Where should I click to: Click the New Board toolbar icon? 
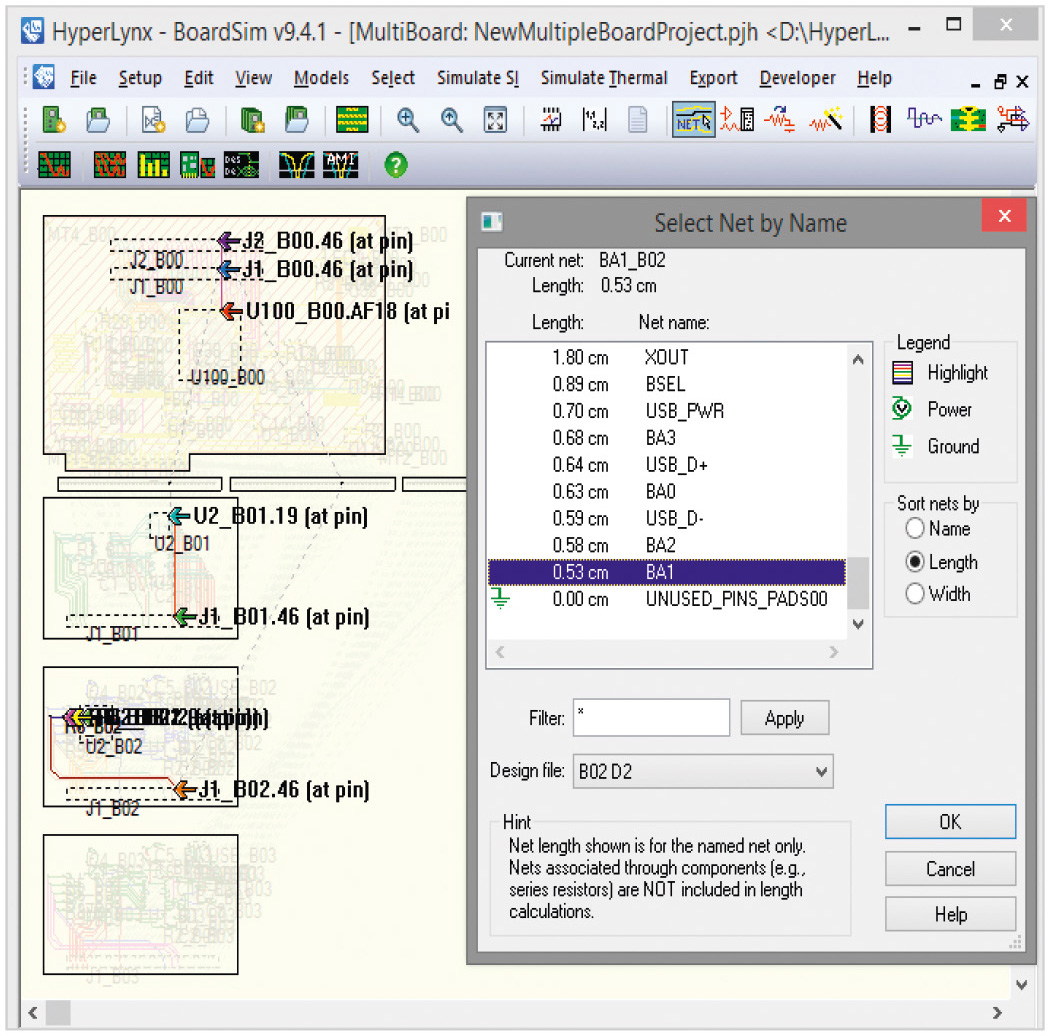coord(54,121)
